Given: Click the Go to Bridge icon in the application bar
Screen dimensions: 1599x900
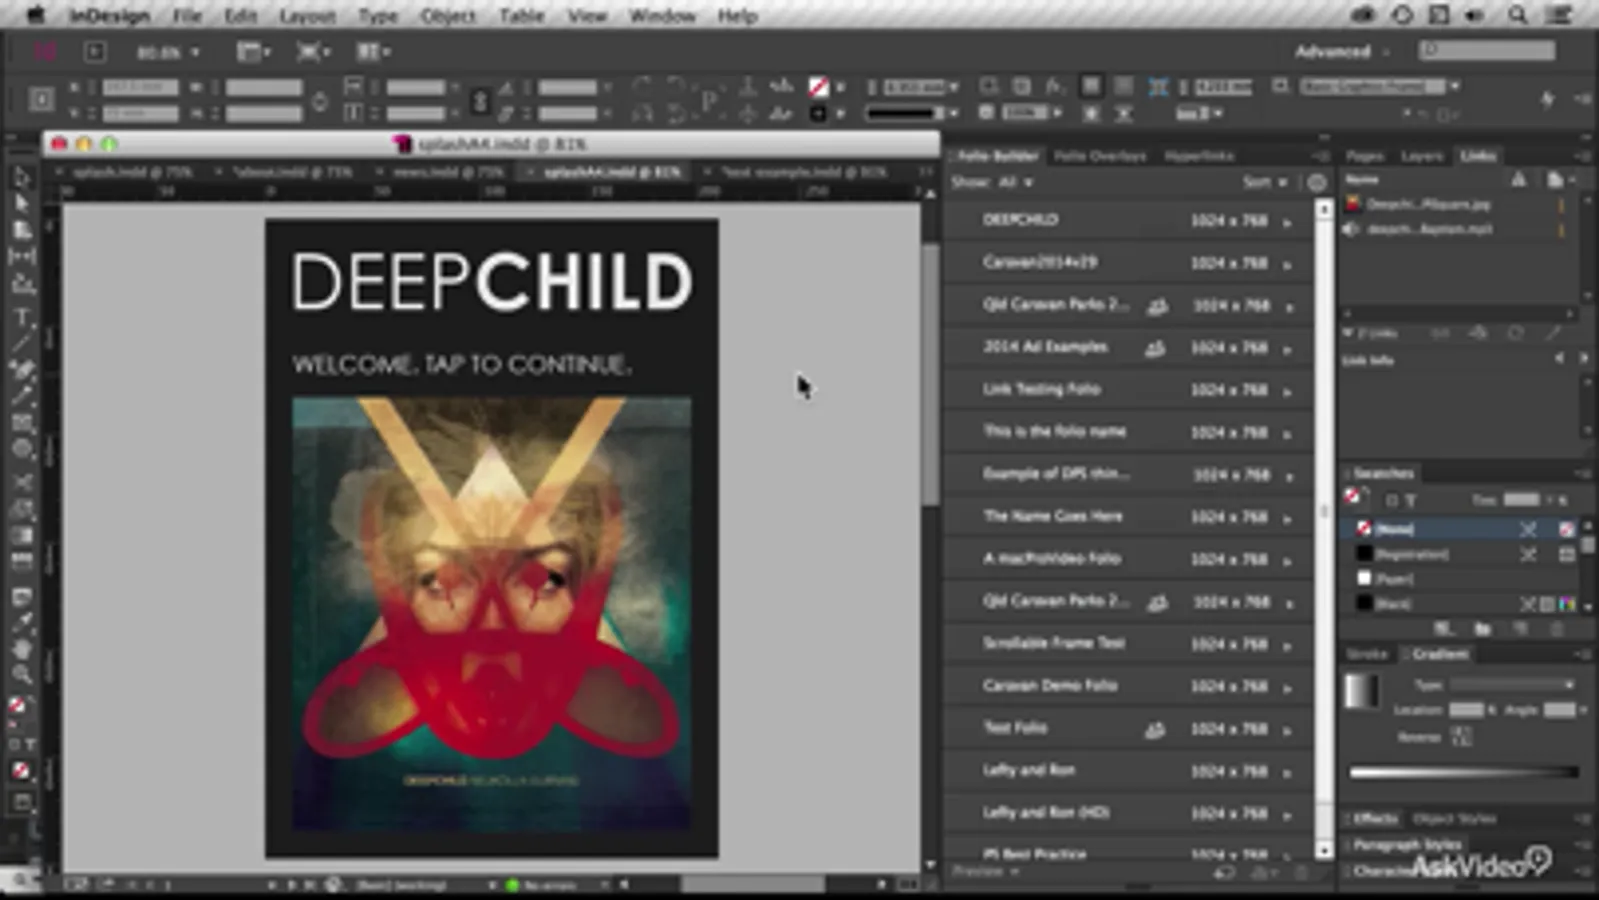Looking at the screenshot, I should 95,52.
